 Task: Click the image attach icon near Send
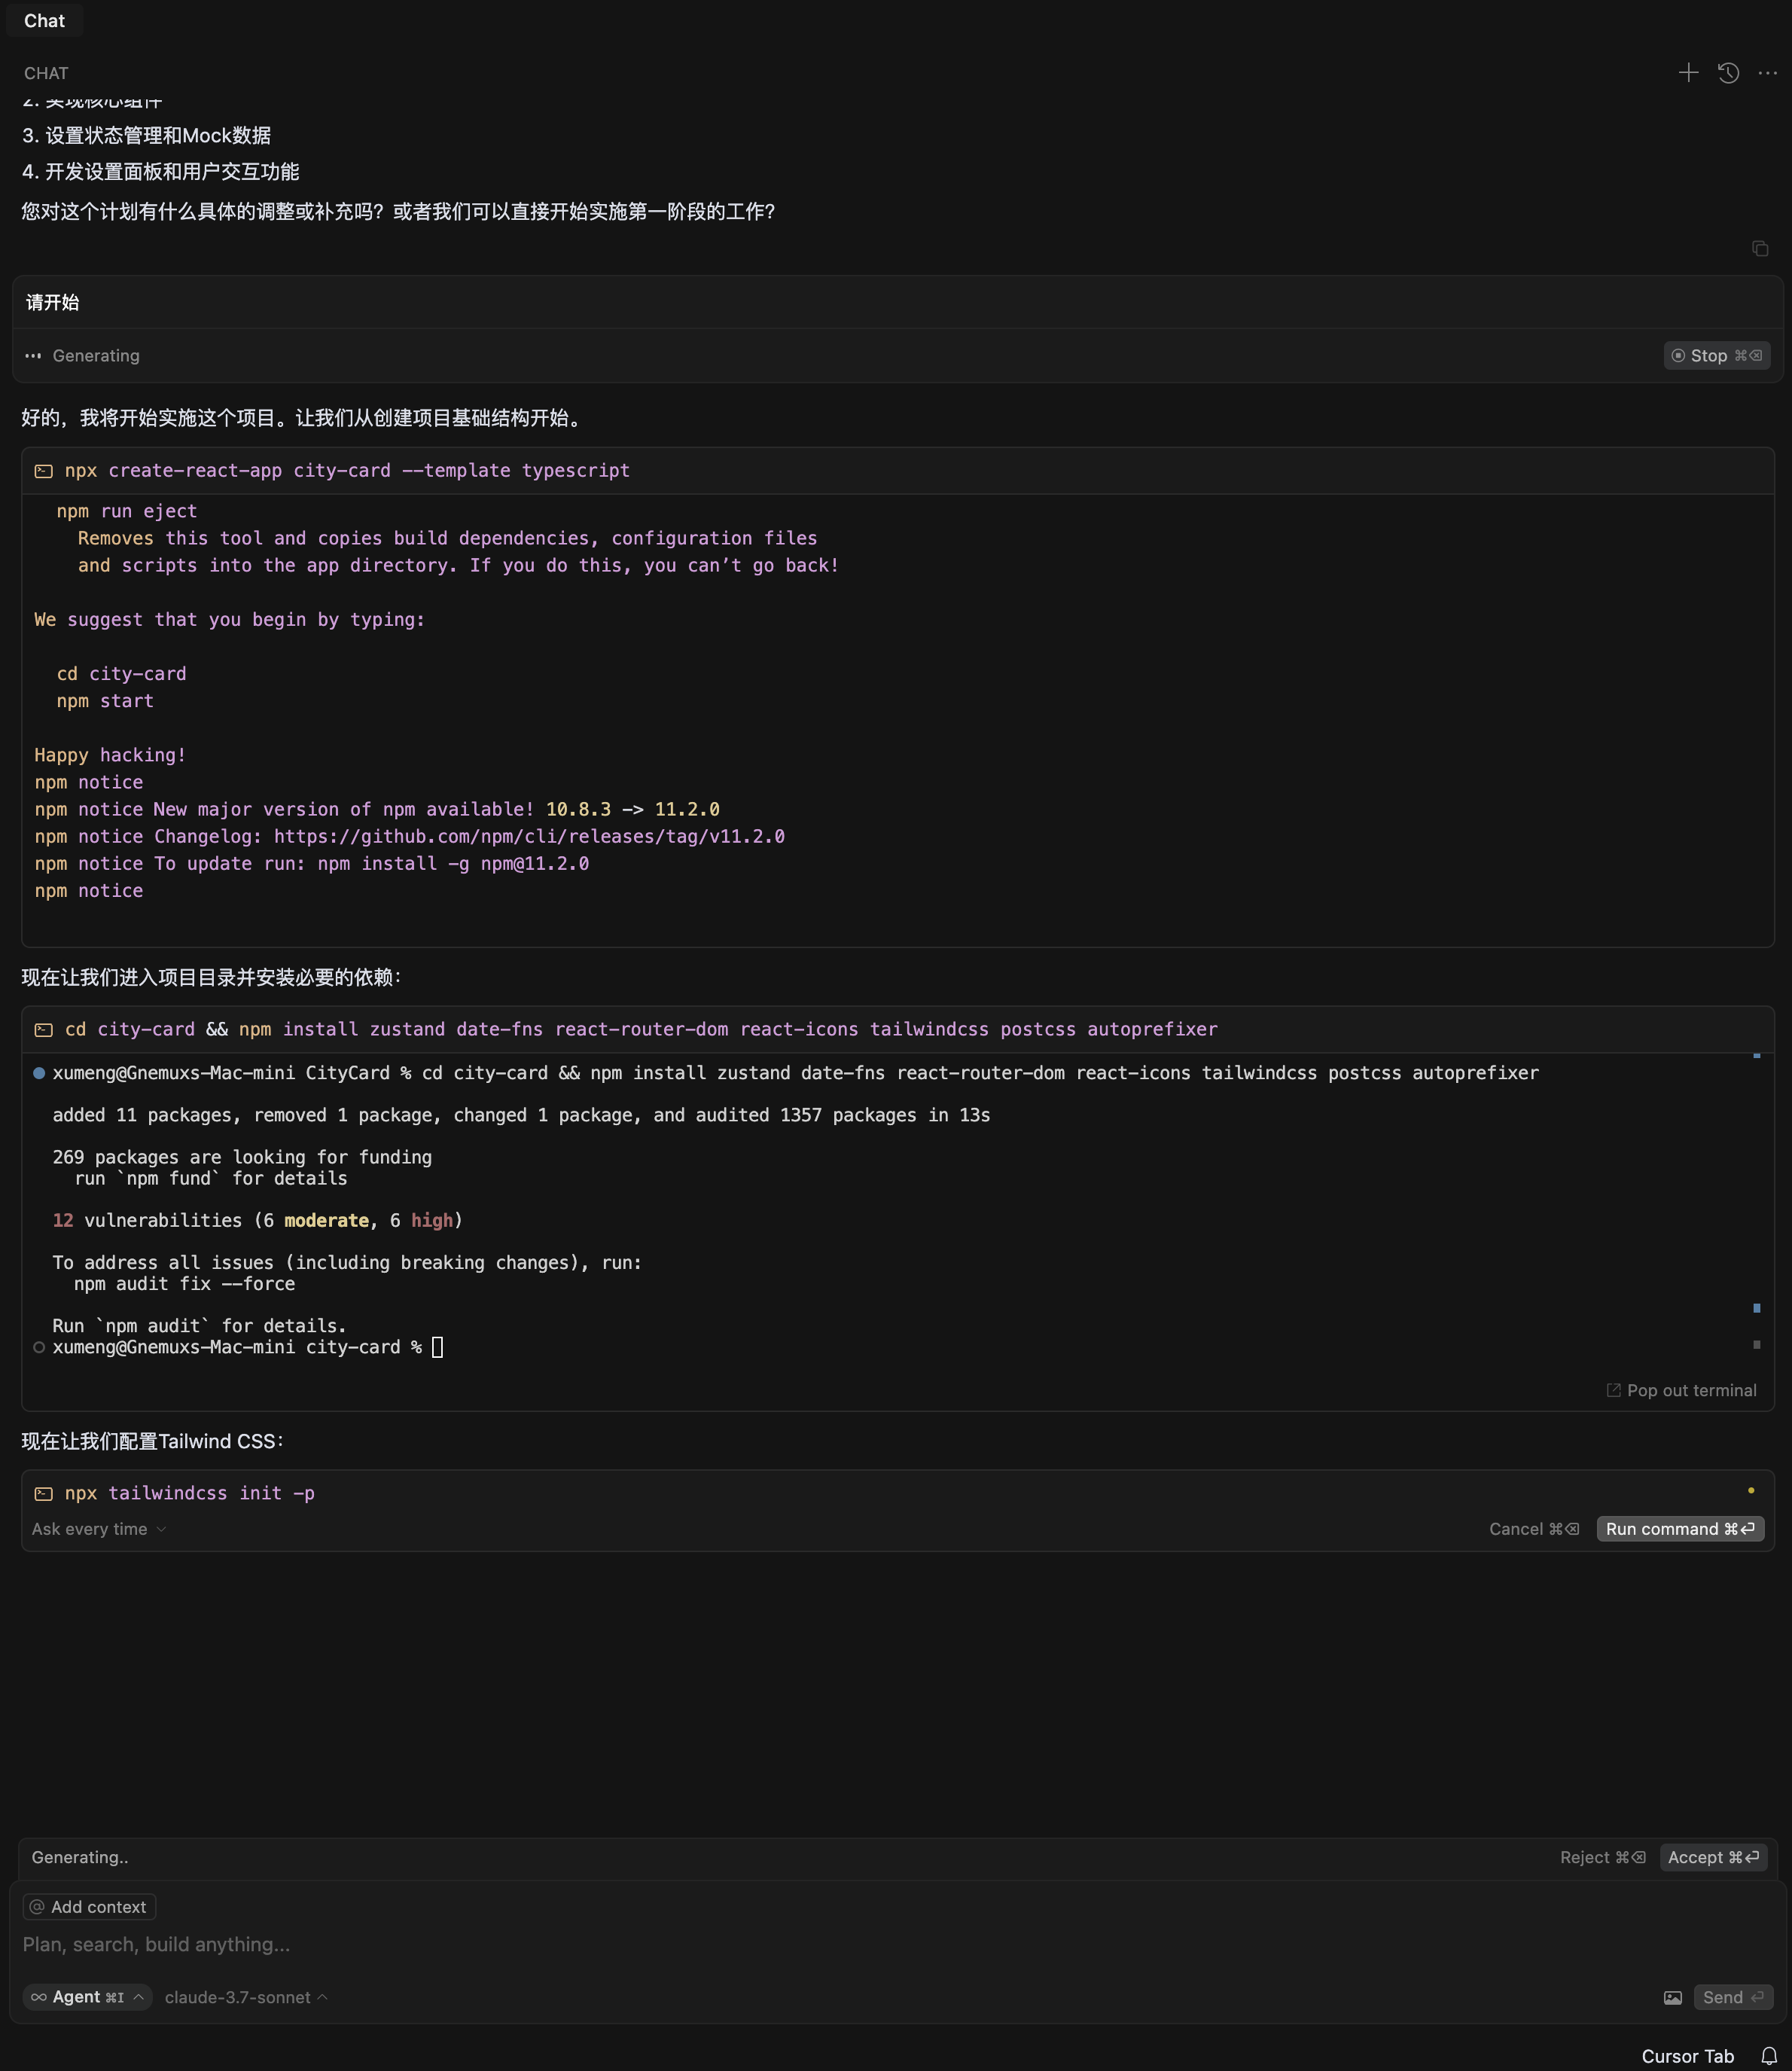[1672, 1997]
